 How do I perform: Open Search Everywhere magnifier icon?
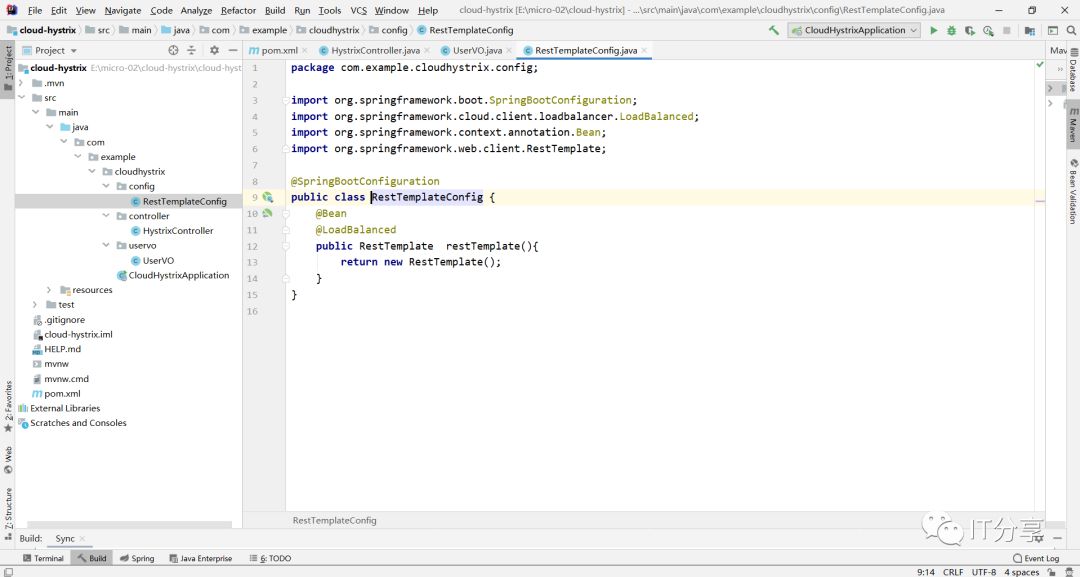1069,30
